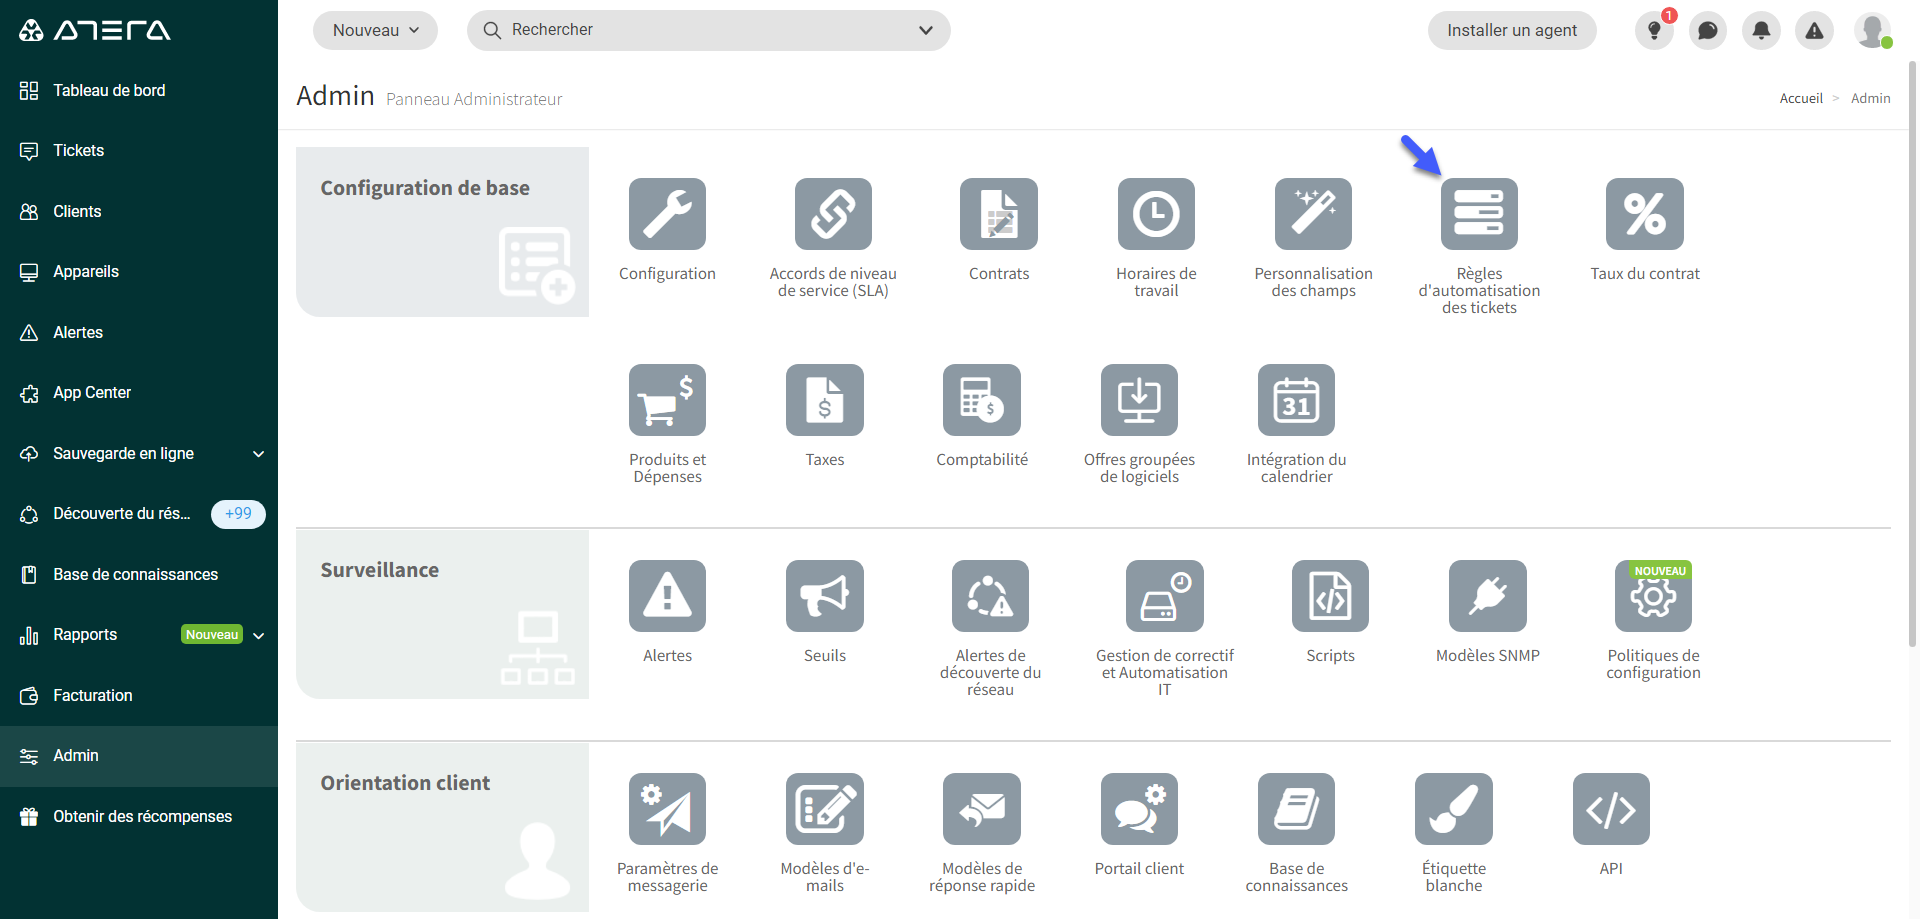1920x919 pixels.
Task: Open Gestion de correctif et Automatisation IT
Action: coord(1165,596)
